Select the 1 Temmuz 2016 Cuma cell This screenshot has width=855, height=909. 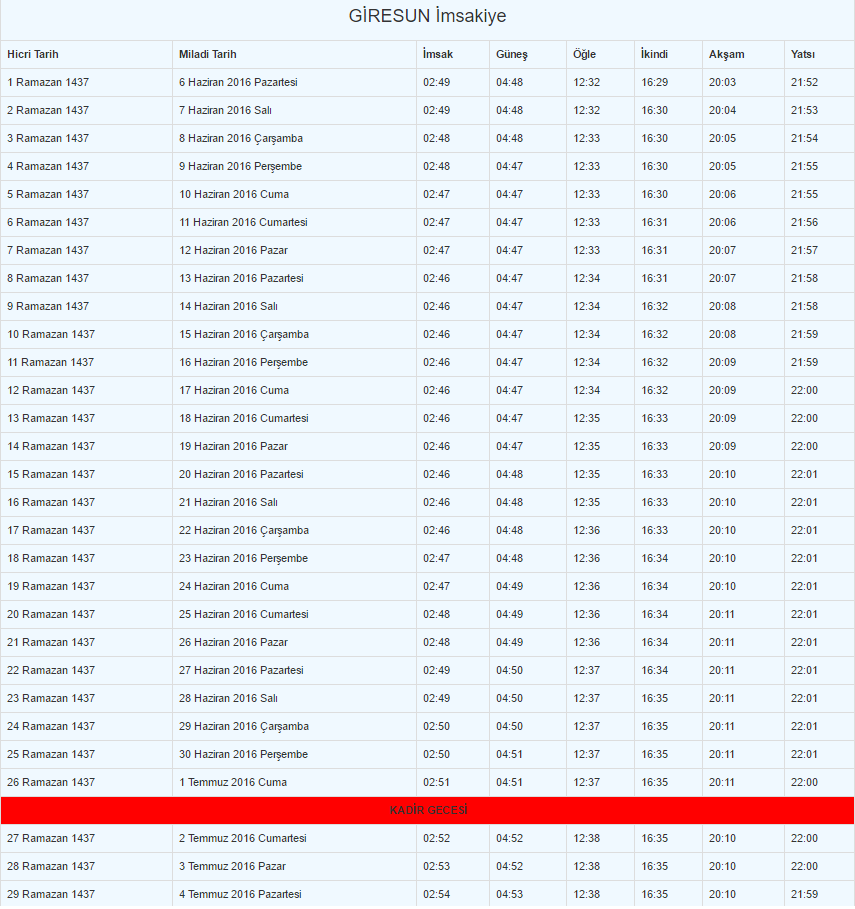coord(233,783)
